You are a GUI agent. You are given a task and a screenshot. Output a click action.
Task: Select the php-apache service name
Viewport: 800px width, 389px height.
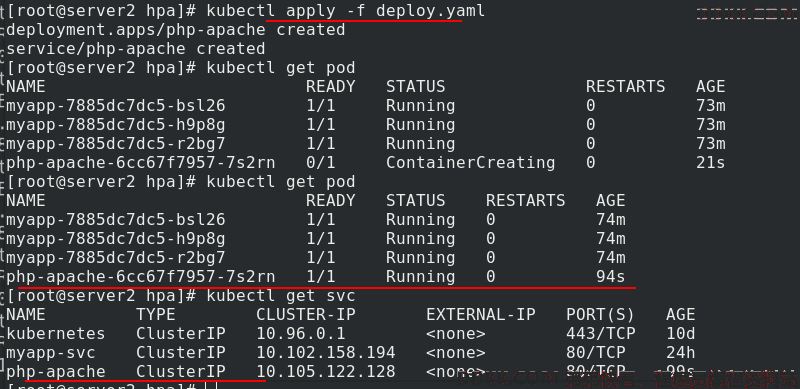(x=56, y=372)
